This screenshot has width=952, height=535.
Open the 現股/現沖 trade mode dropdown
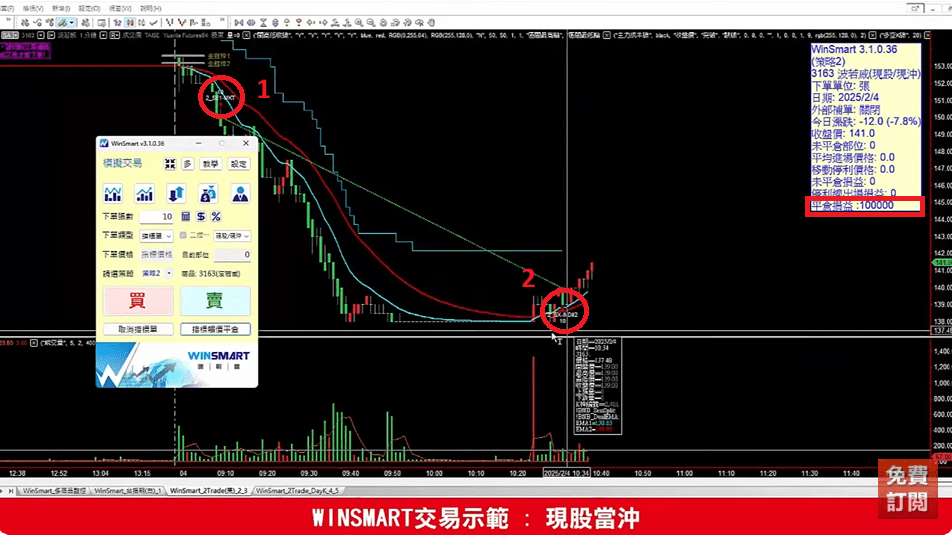coord(232,236)
